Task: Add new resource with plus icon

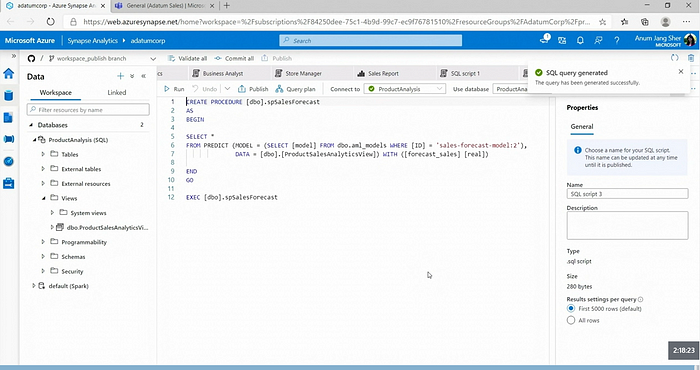Action: [120, 76]
